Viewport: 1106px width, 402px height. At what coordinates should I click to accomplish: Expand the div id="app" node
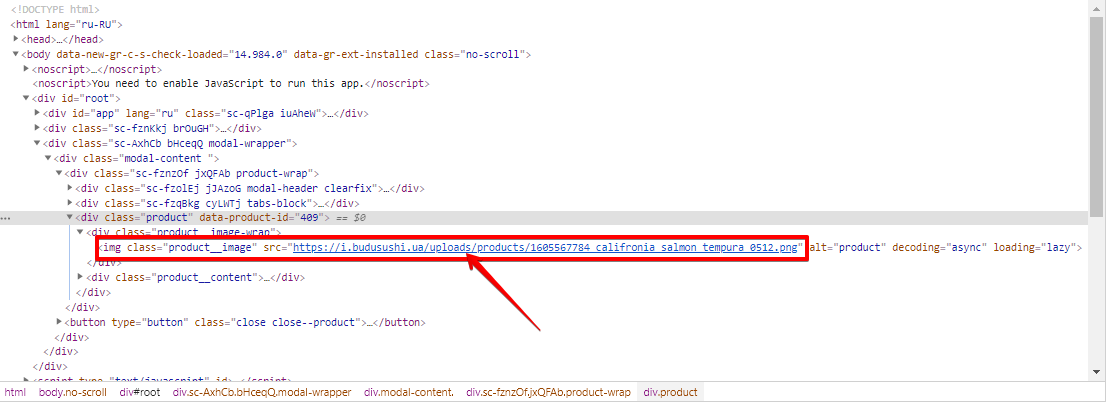tap(39, 114)
